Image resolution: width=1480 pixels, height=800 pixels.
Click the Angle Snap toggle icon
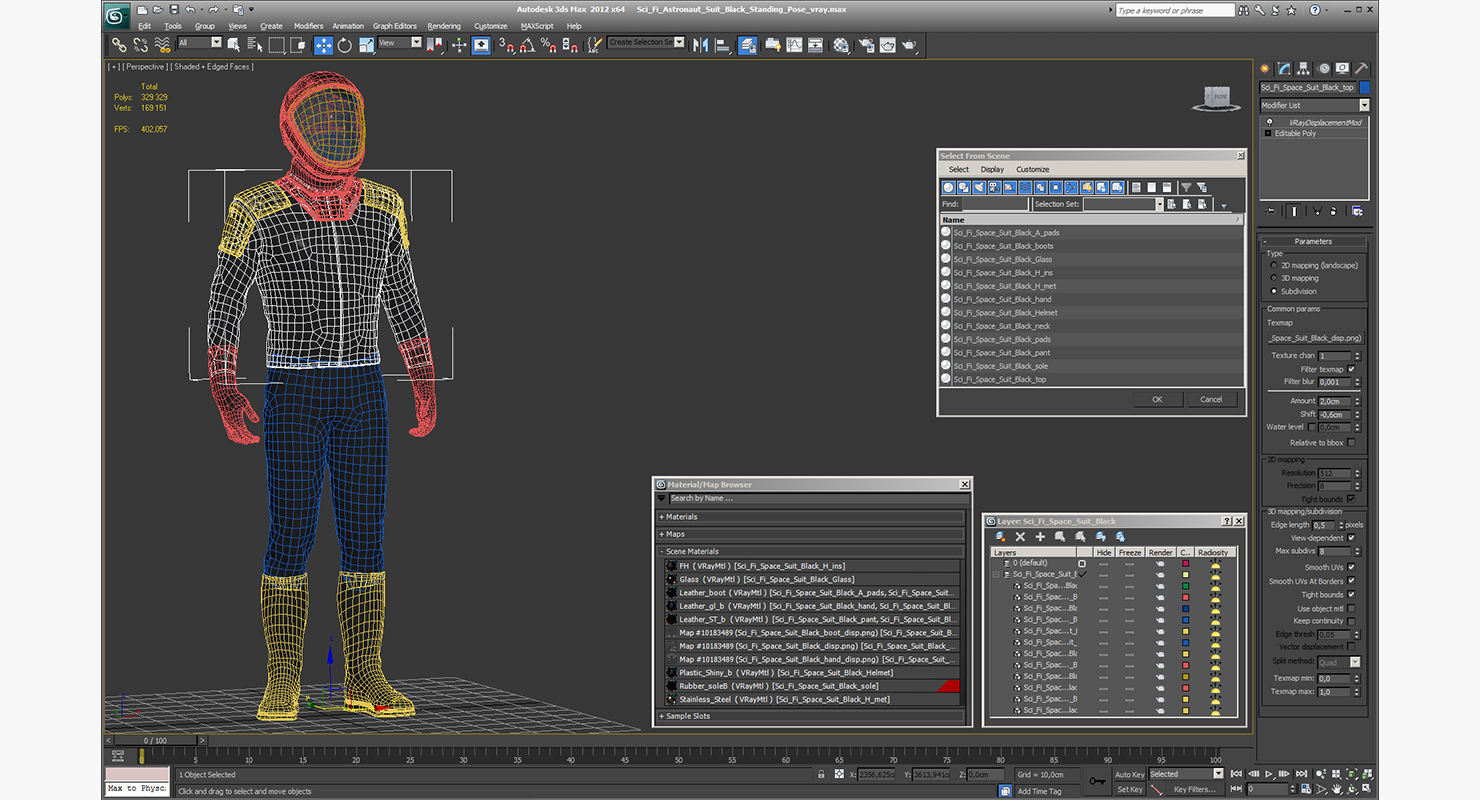(x=527, y=45)
